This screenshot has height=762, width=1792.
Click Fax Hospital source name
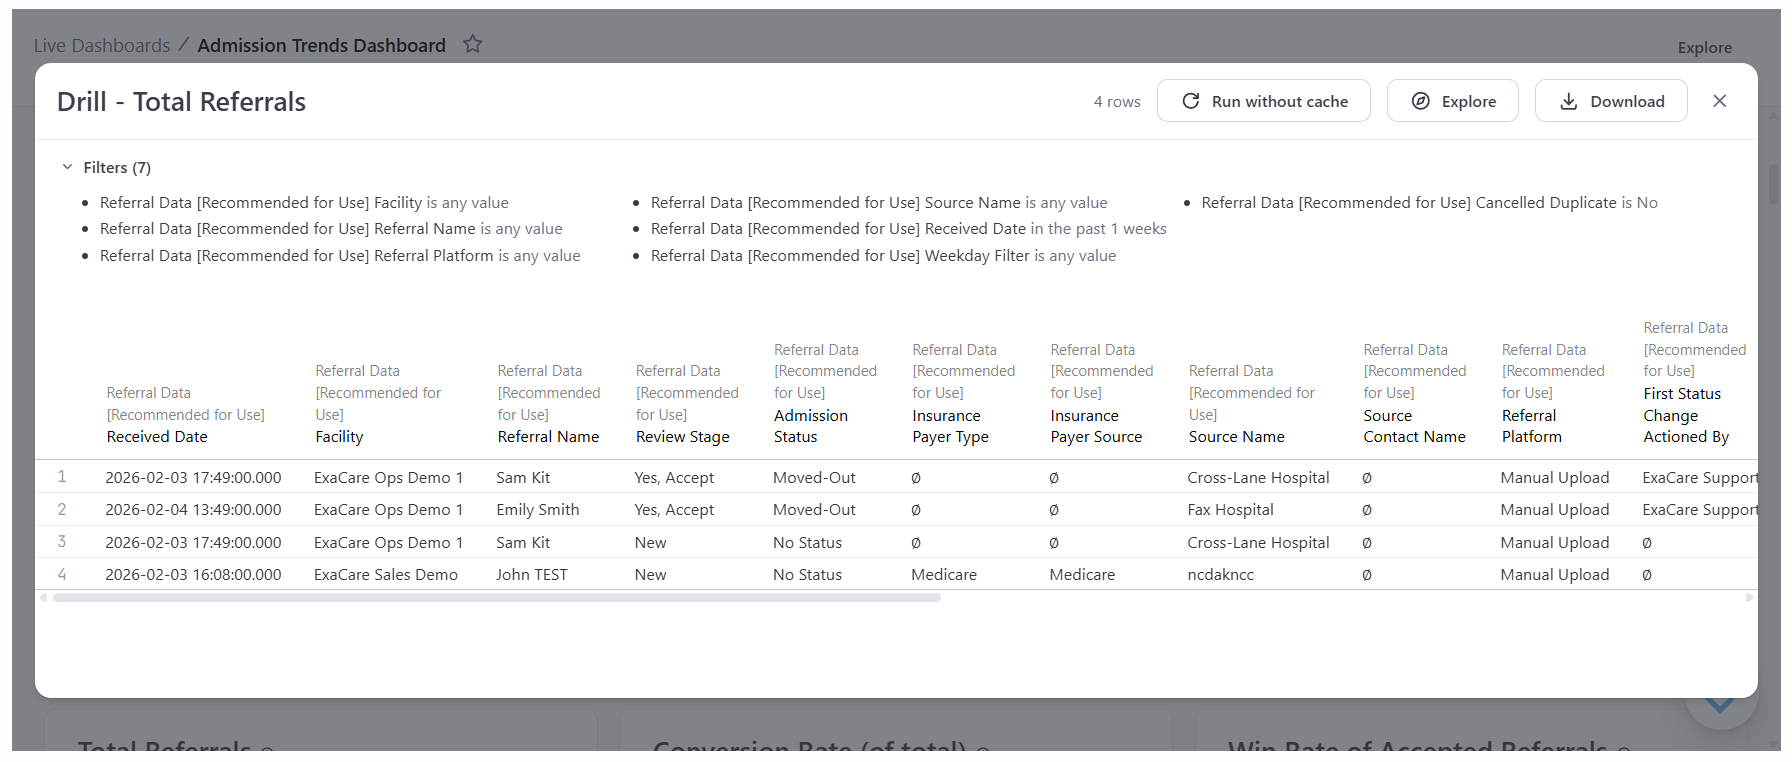[1230, 510]
